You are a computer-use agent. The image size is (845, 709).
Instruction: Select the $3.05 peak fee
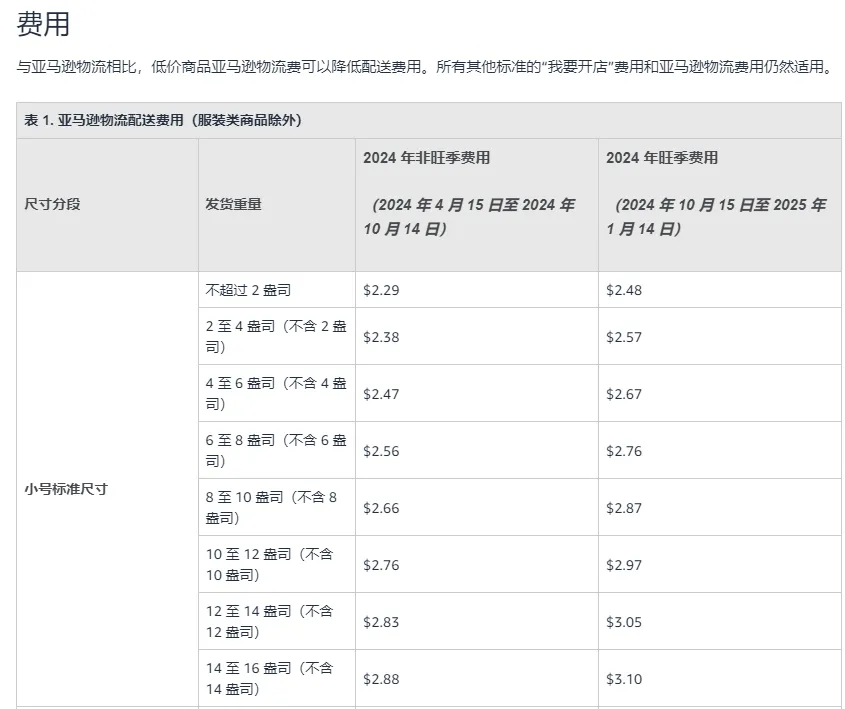coord(624,622)
